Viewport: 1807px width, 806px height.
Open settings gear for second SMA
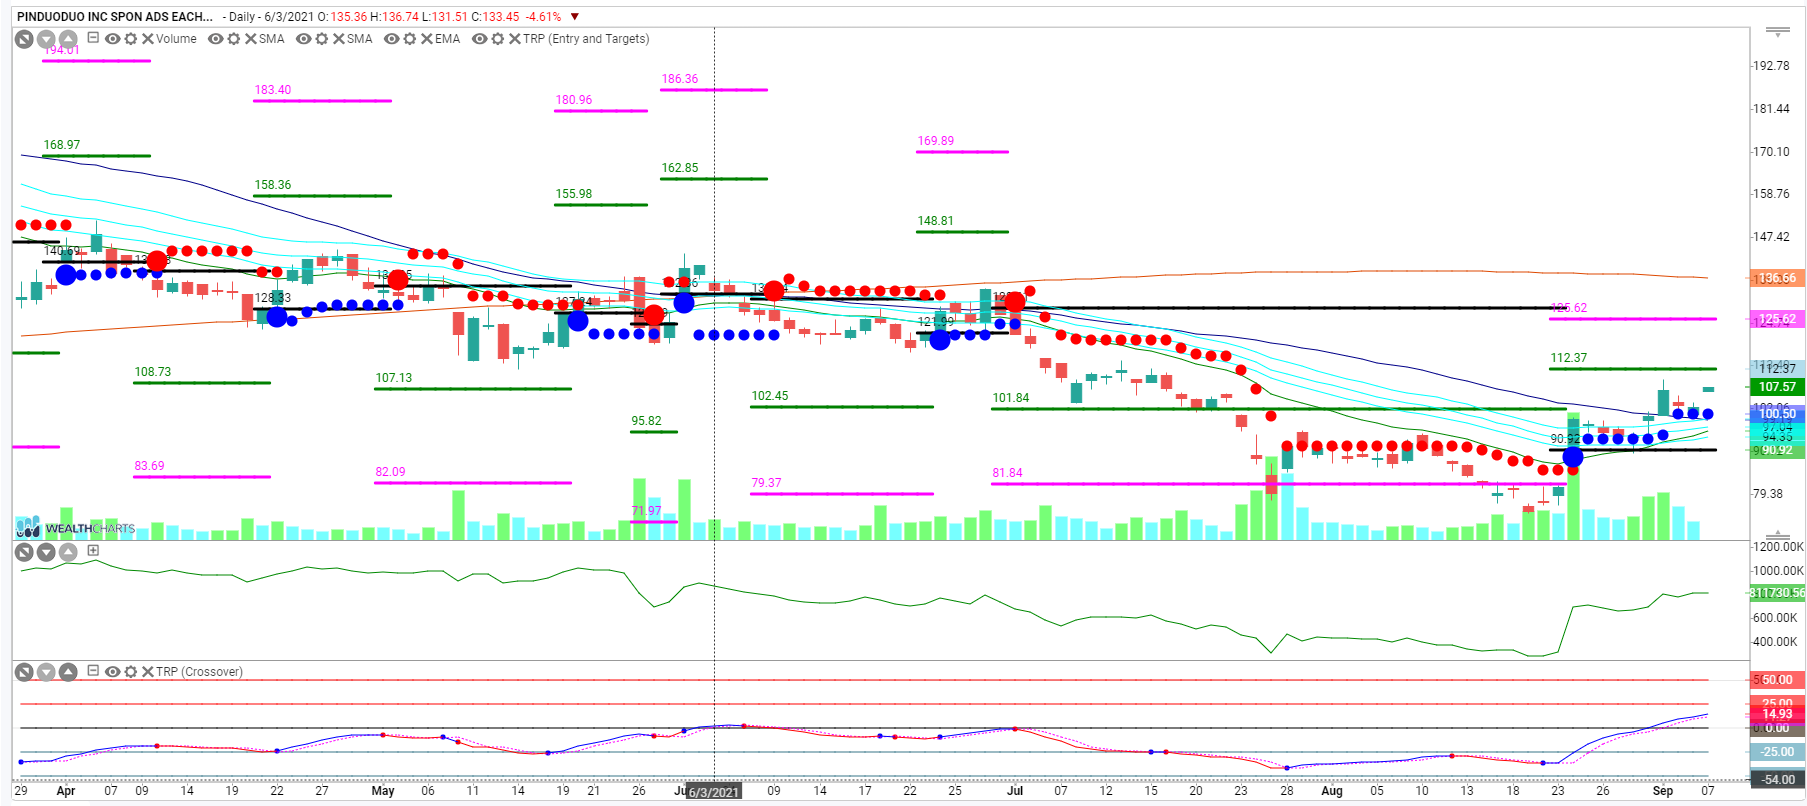[322, 39]
